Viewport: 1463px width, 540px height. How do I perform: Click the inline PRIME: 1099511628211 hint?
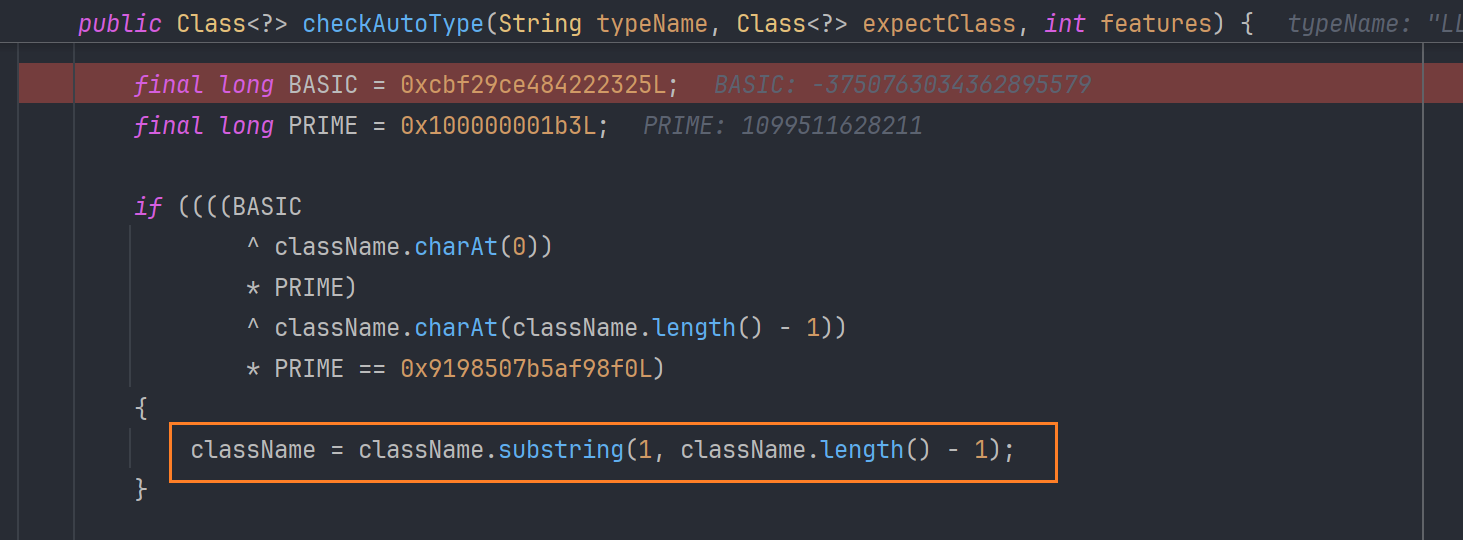782,126
